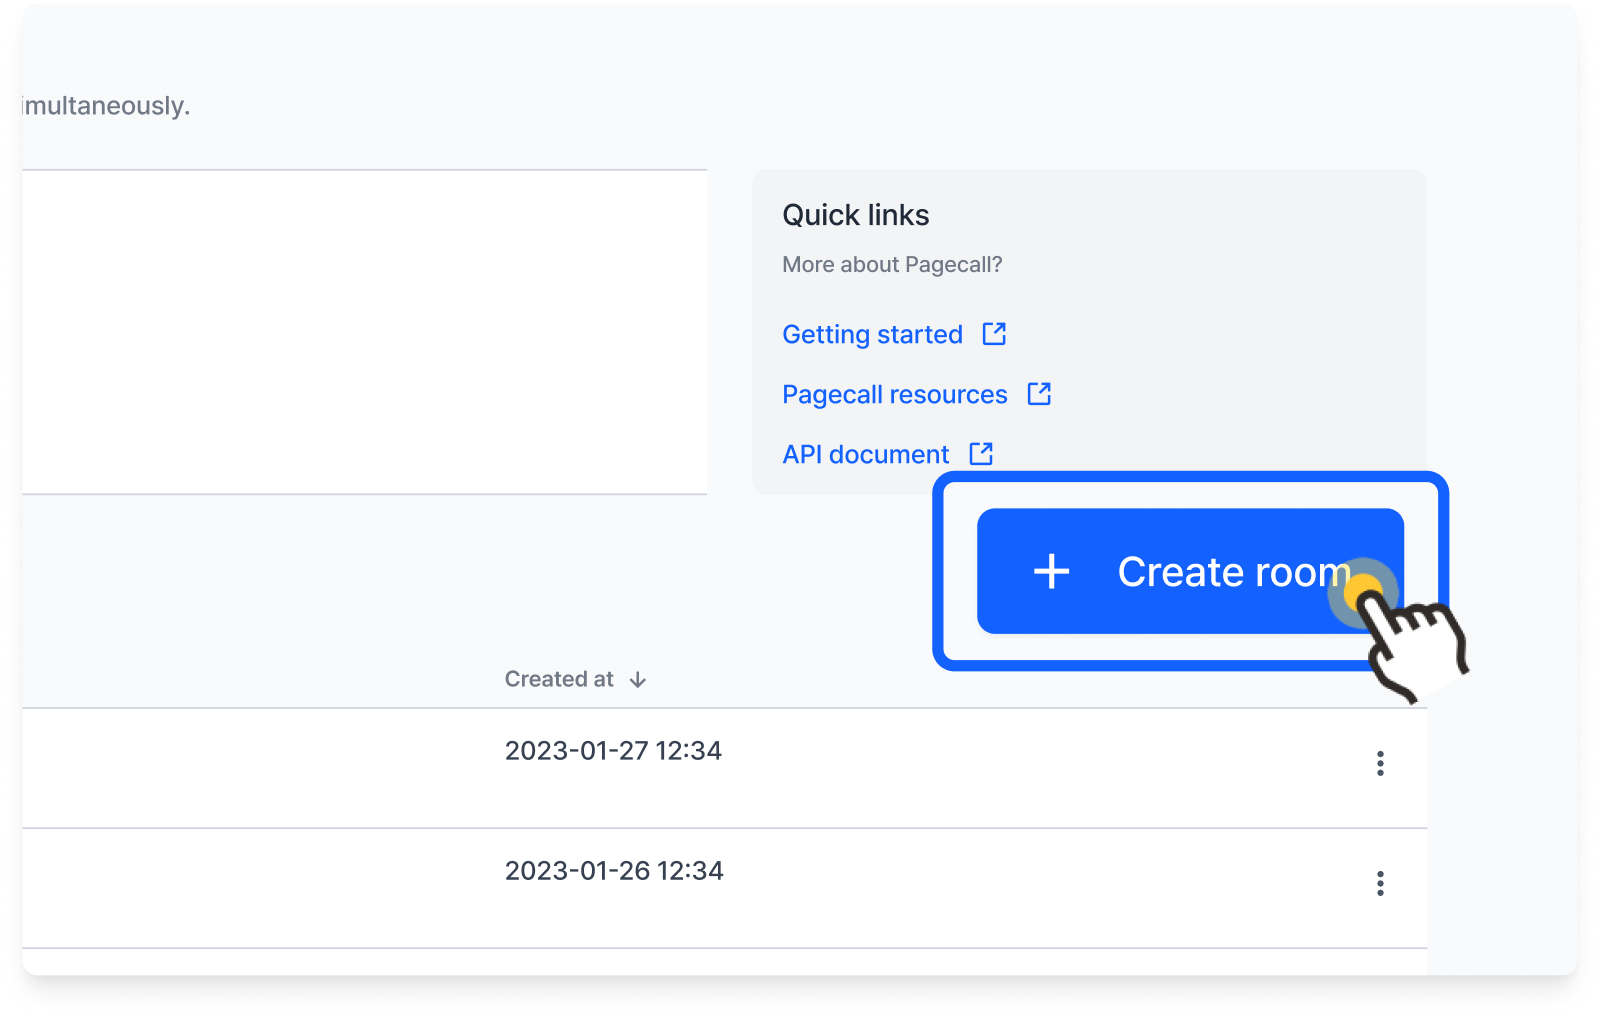Click the Quick links heading
Screen dimensions: 1600x1017
pyautogui.click(x=856, y=215)
